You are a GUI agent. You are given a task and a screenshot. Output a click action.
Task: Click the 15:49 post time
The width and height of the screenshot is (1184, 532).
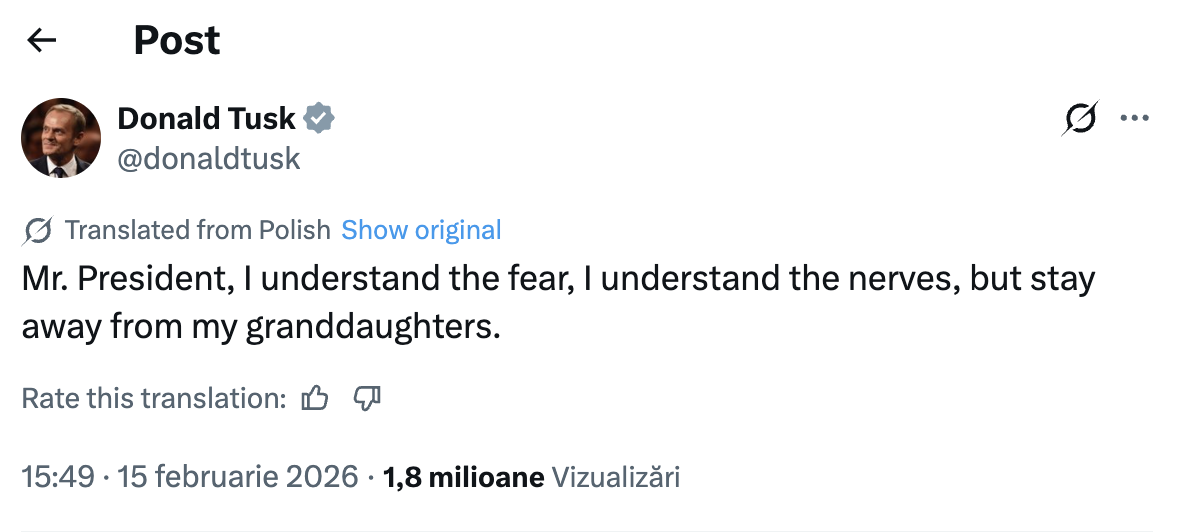point(58,477)
